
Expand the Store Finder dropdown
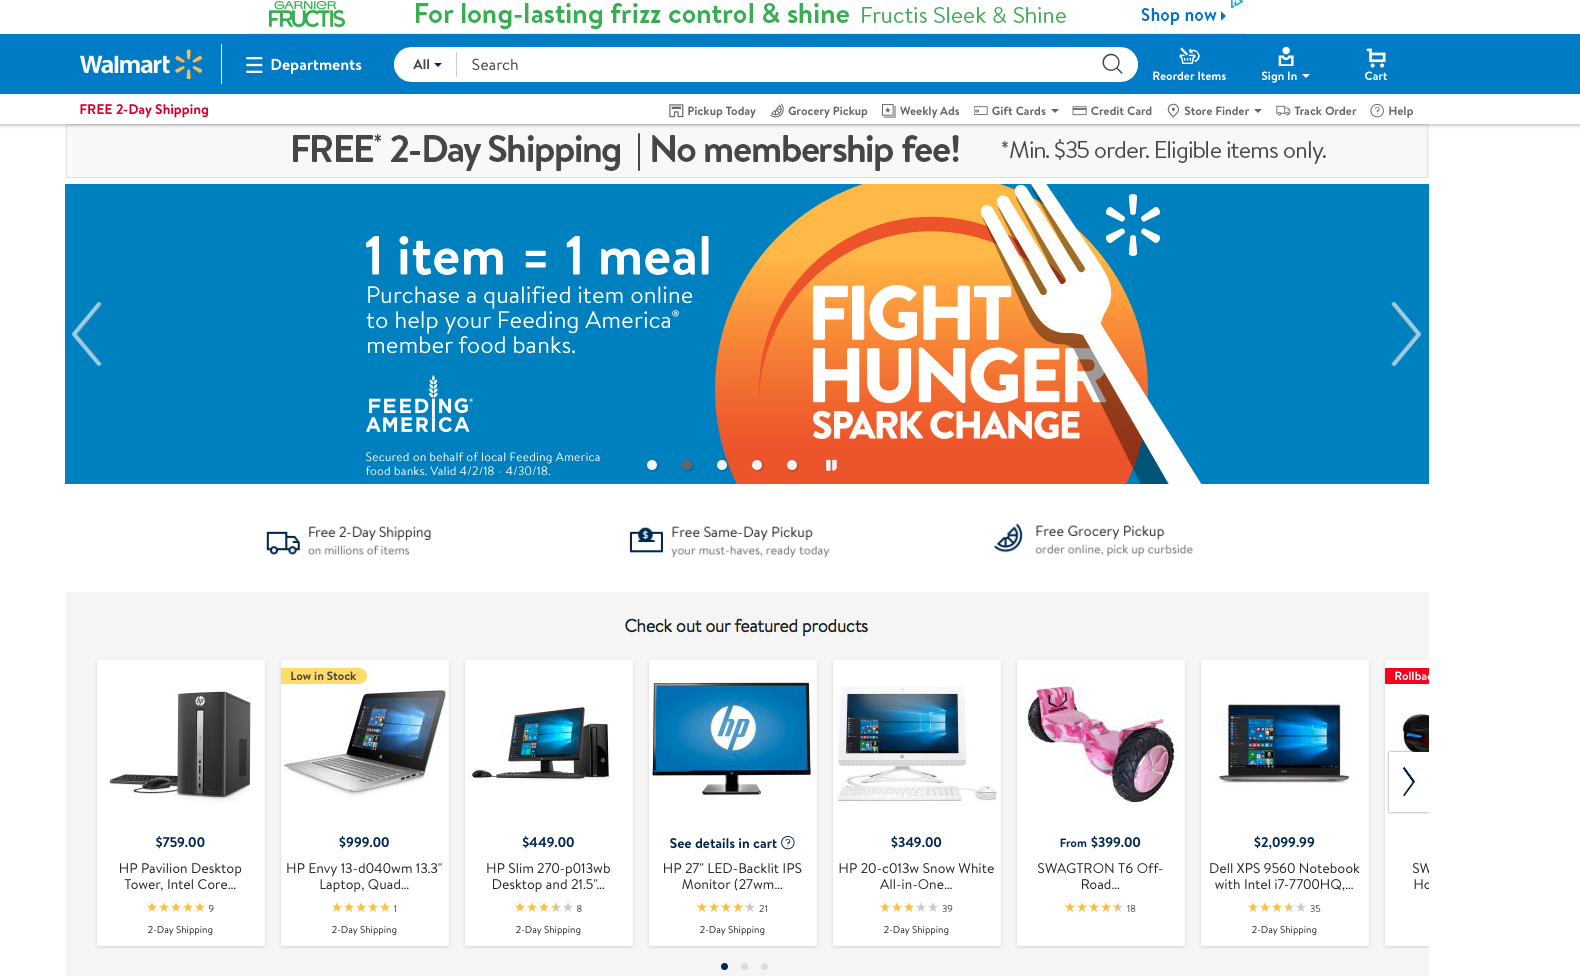tap(1215, 111)
